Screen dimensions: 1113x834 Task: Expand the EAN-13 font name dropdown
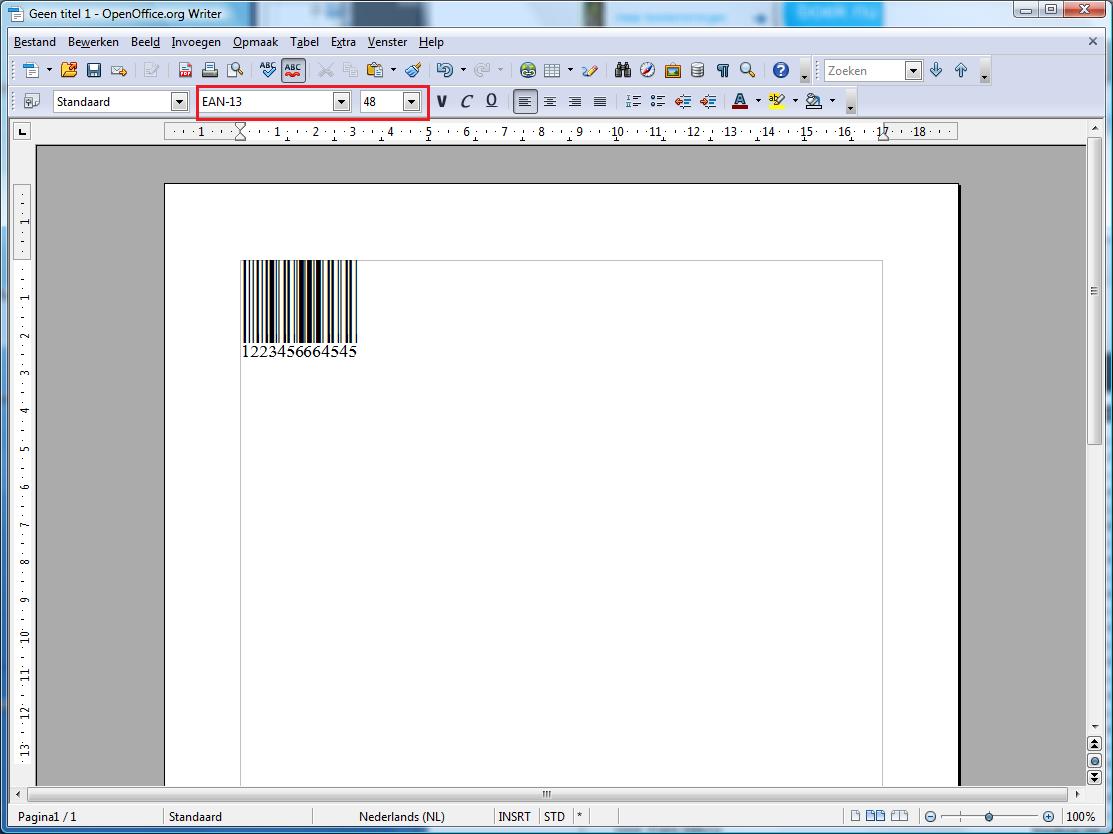[x=341, y=101]
